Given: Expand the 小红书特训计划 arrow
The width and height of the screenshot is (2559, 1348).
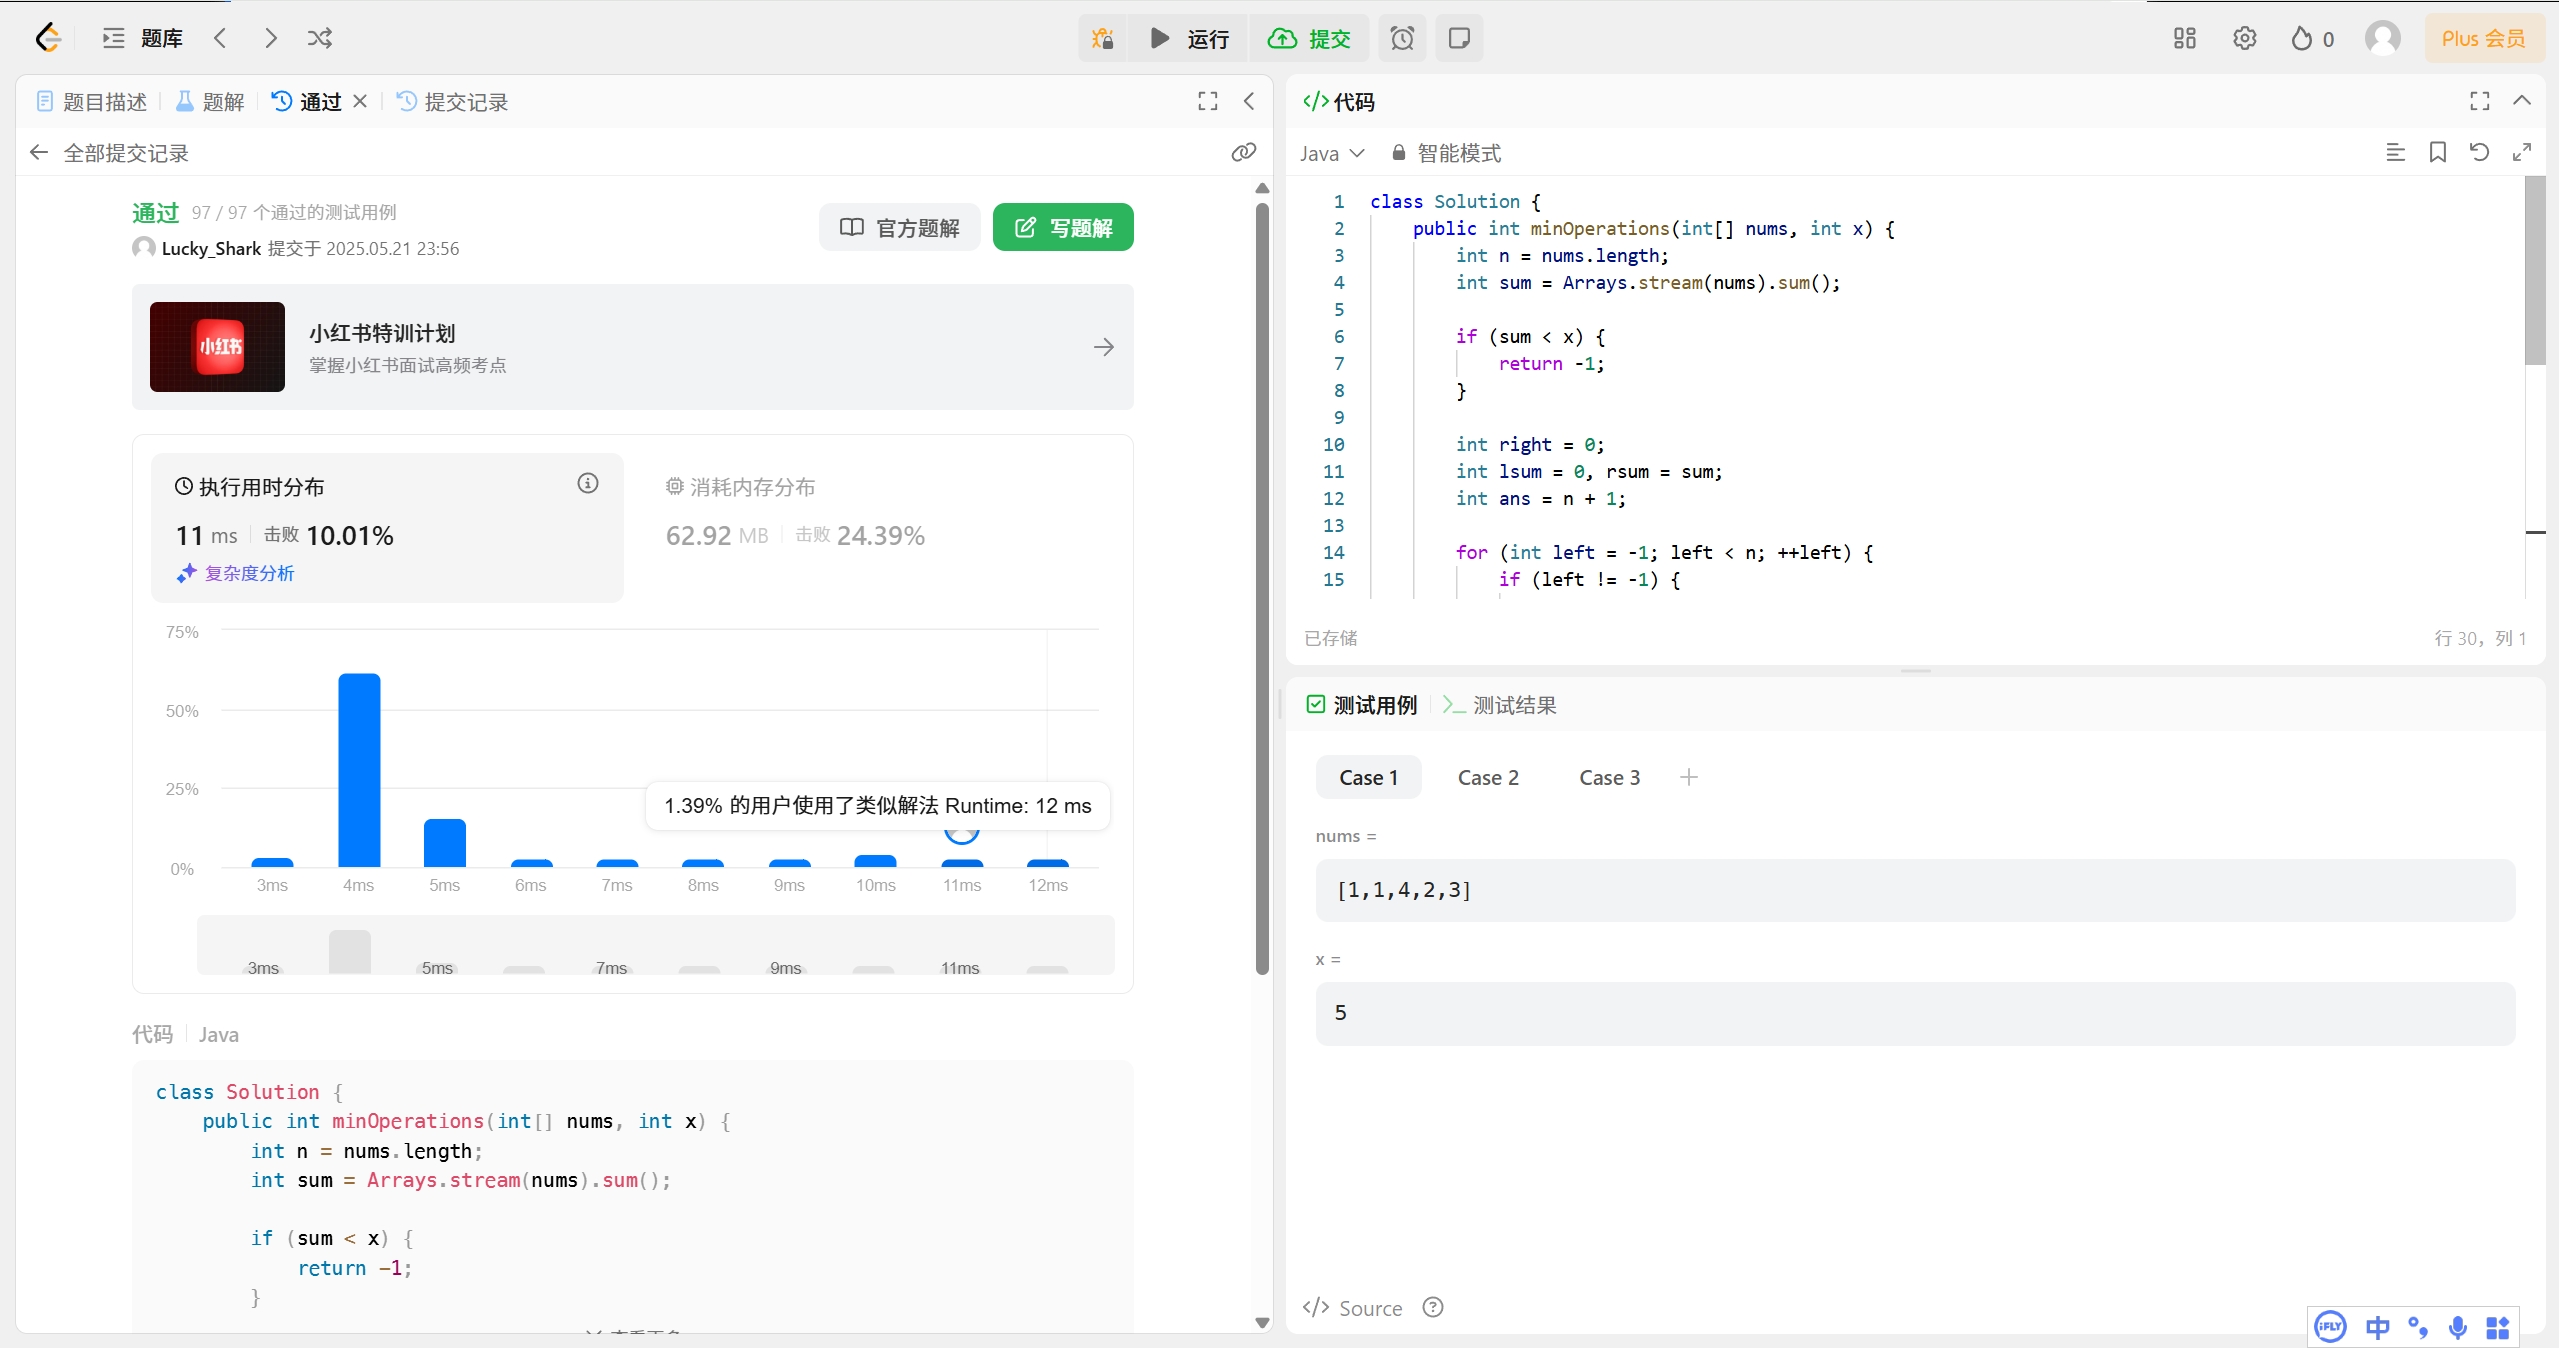Looking at the screenshot, I should [1103, 347].
